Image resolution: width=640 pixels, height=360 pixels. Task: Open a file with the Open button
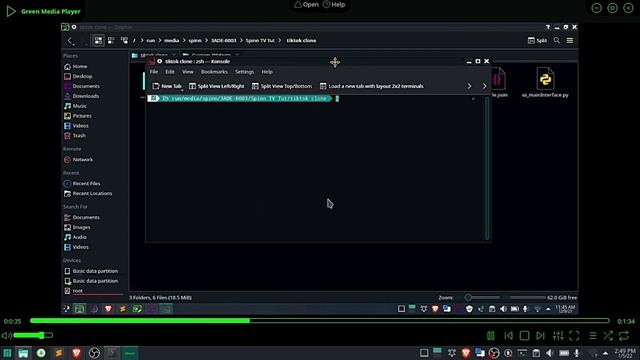[x=307, y=4]
